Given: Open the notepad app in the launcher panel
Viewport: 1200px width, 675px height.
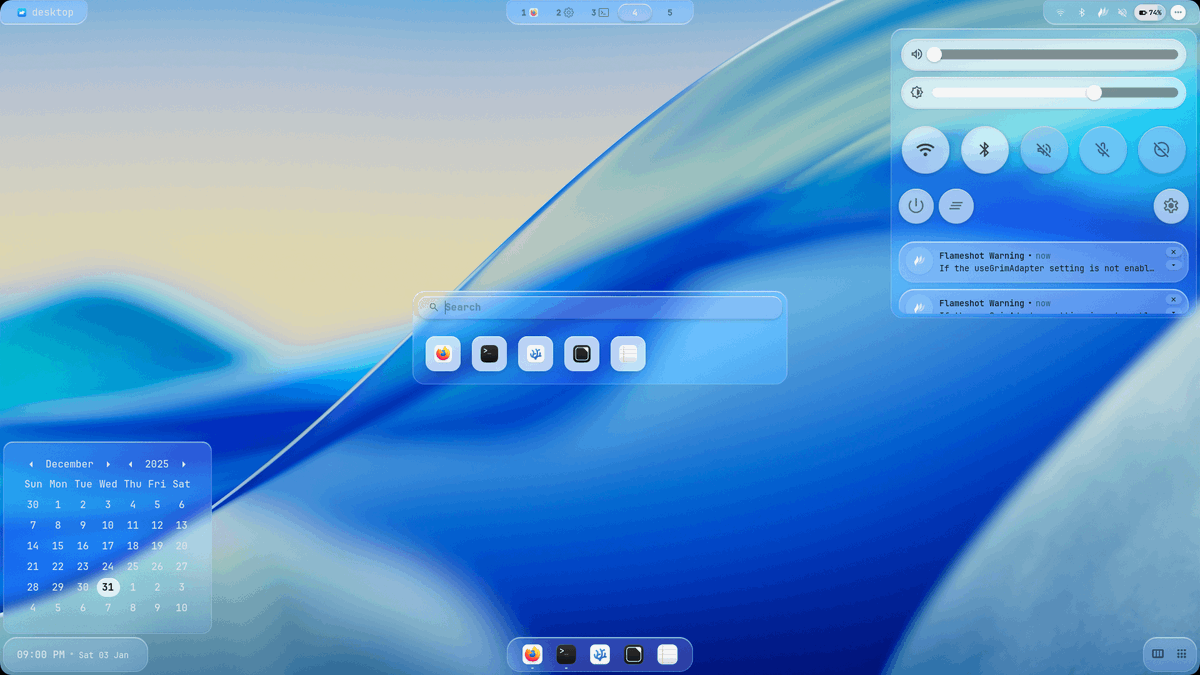Looking at the screenshot, I should (628, 354).
